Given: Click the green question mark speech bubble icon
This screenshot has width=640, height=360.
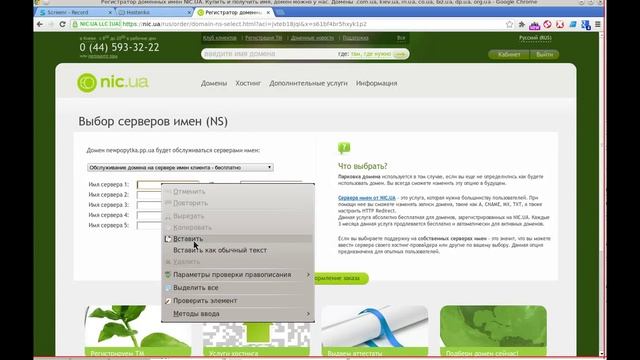Looking at the screenshot, I should (x=344, y=148).
